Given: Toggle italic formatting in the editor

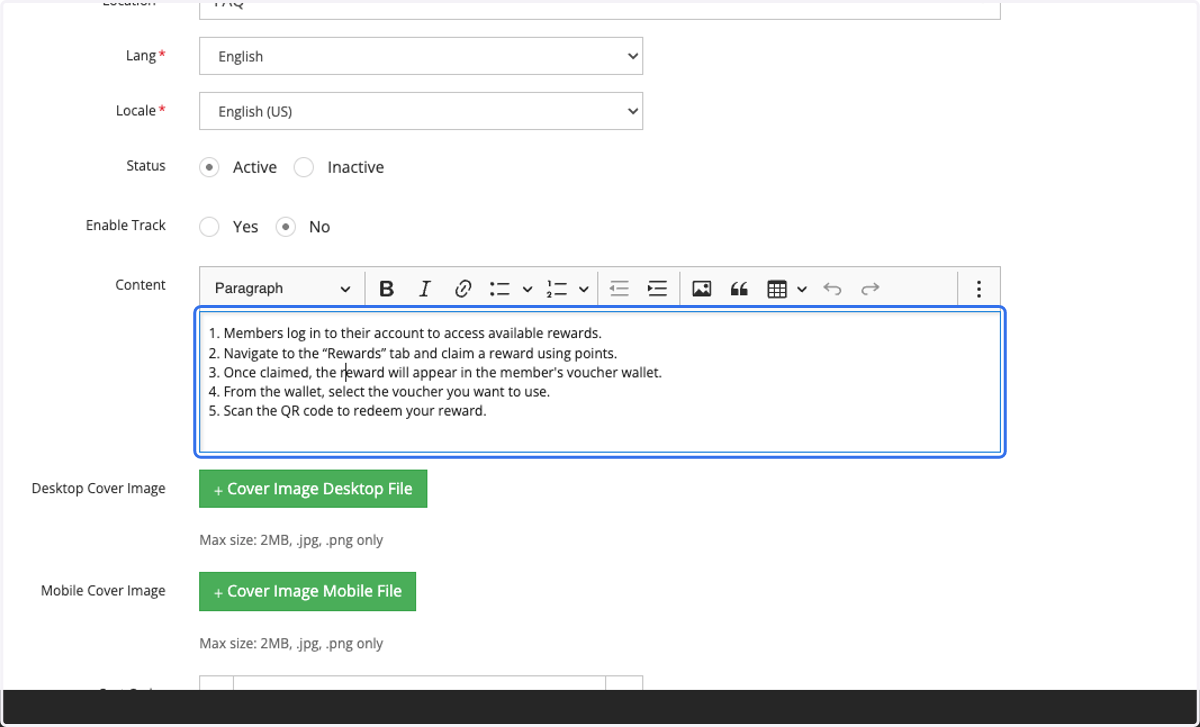Looking at the screenshot, I should pos(424,289).
